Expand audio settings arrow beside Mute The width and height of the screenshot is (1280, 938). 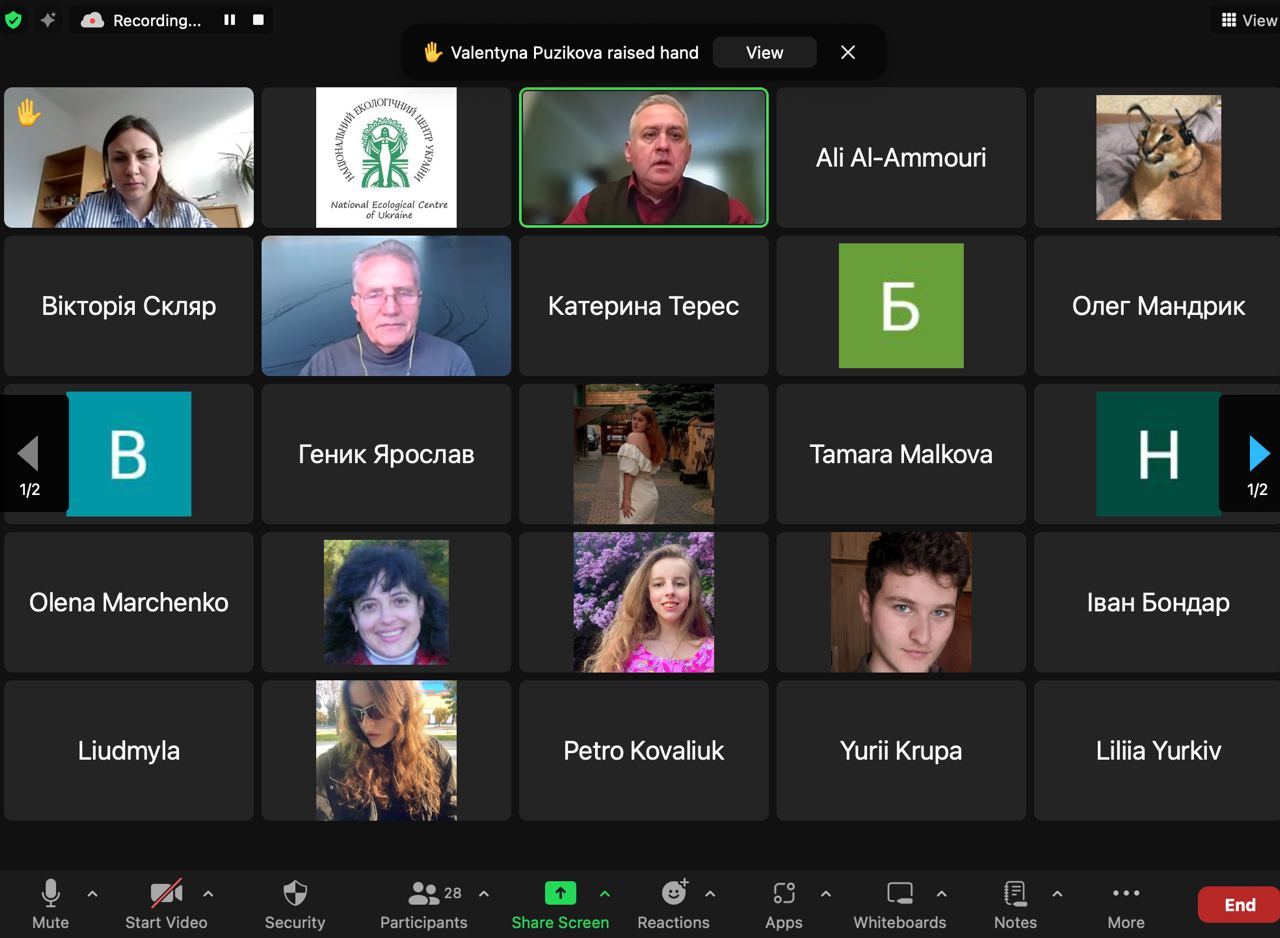pos(92,893)
